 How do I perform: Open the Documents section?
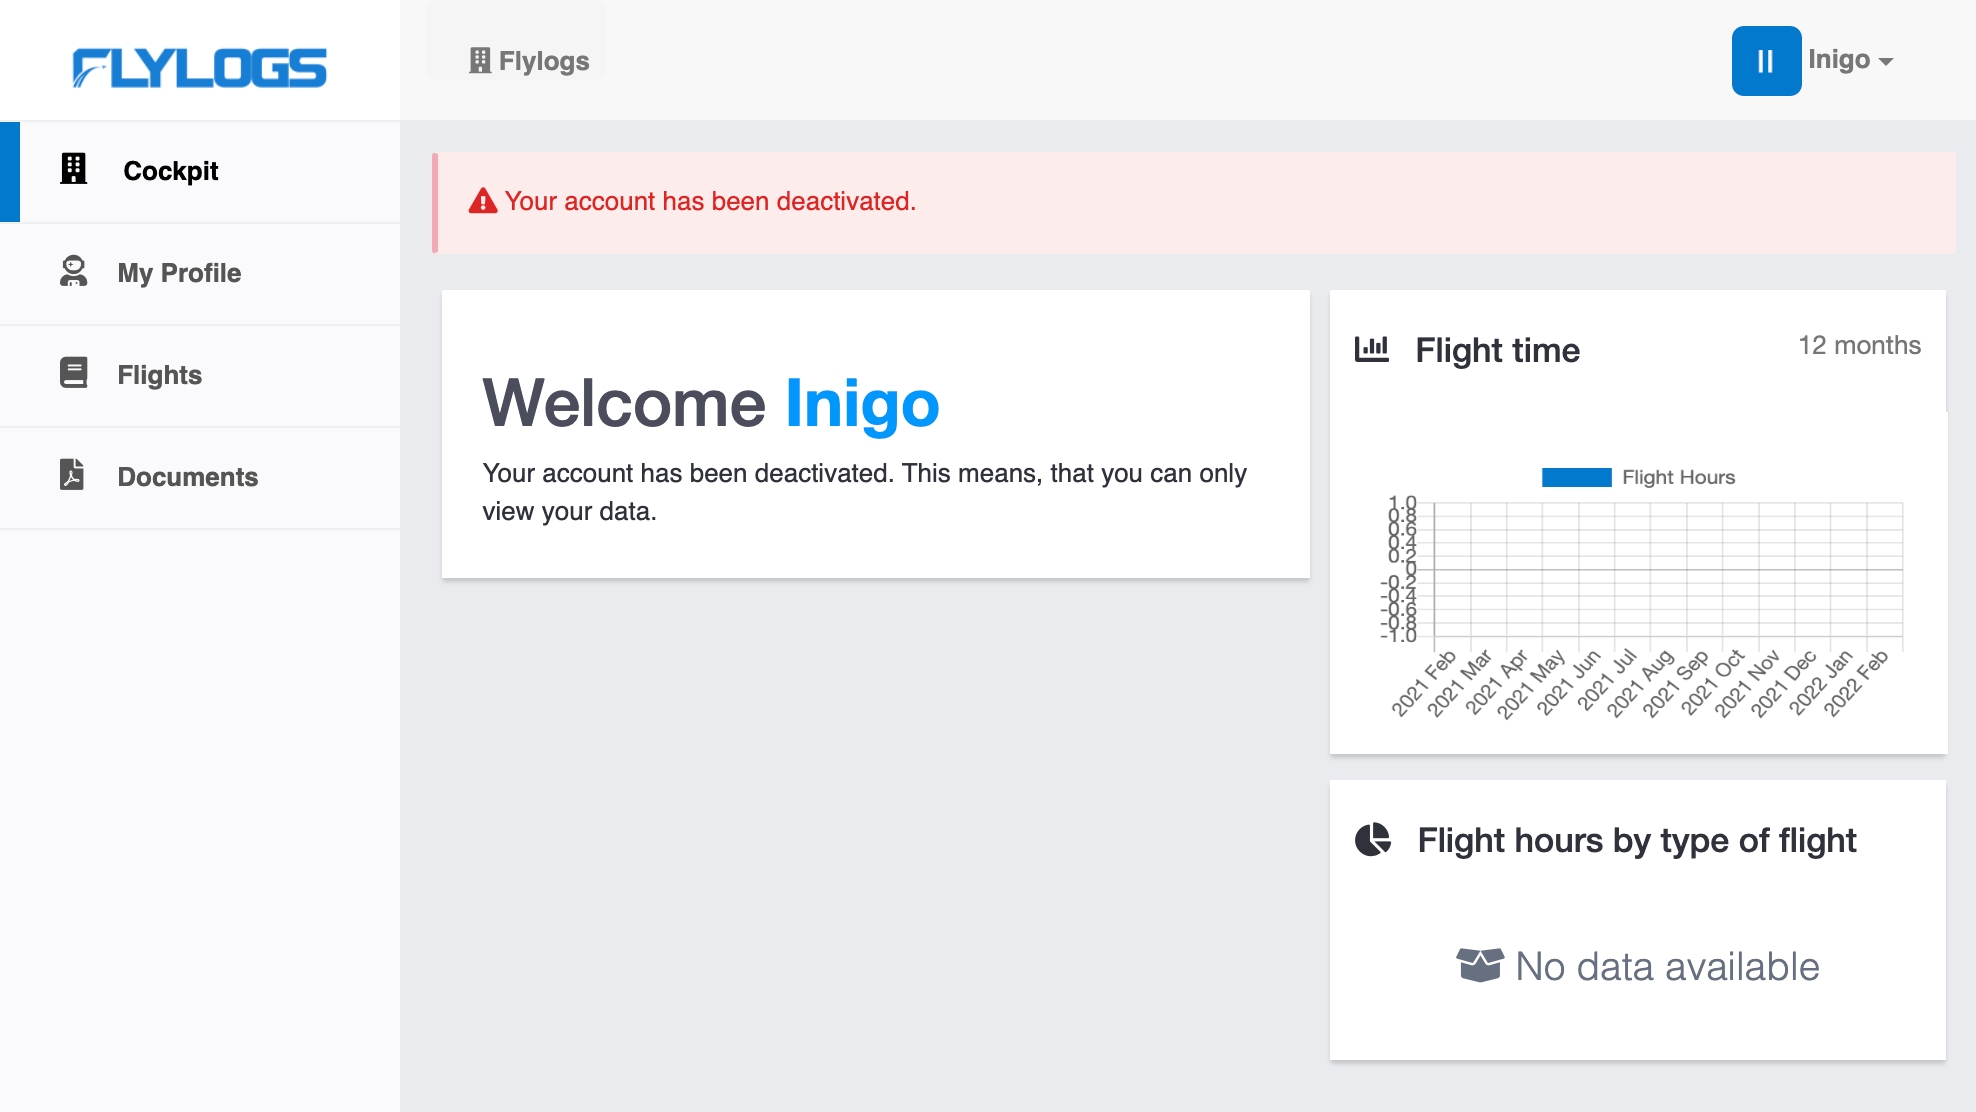(x=187, y=477)
